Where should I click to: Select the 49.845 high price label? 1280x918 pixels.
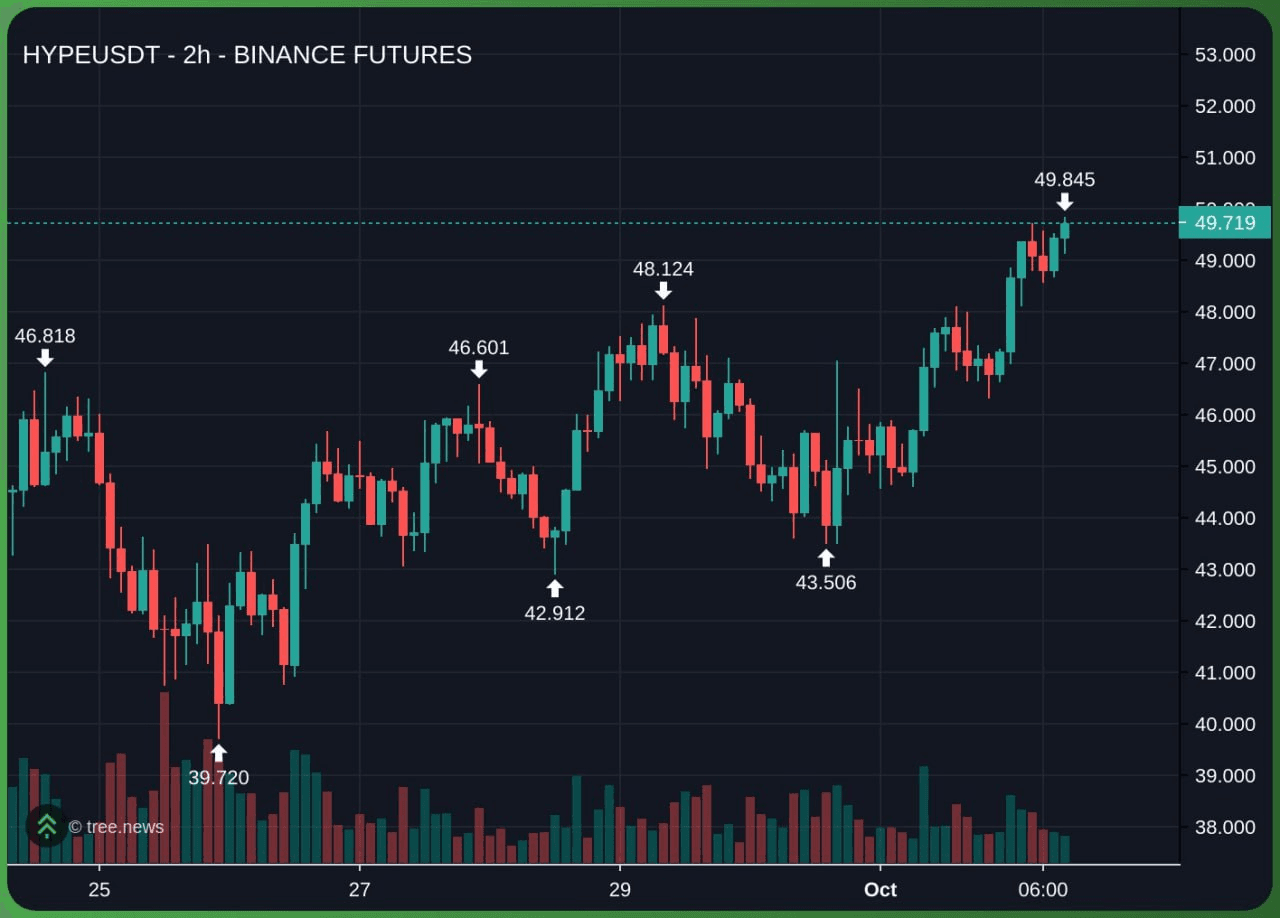1064,180
